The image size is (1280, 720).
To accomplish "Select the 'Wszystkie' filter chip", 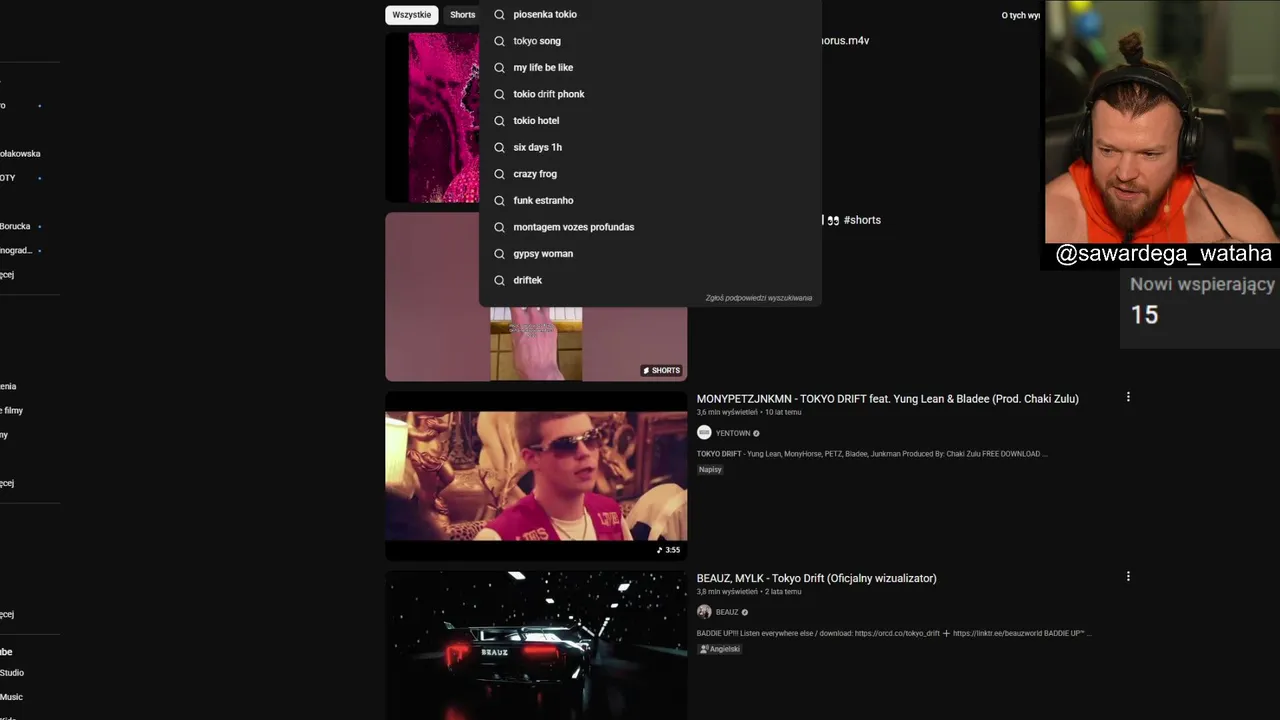I will (x=412, y=15).
